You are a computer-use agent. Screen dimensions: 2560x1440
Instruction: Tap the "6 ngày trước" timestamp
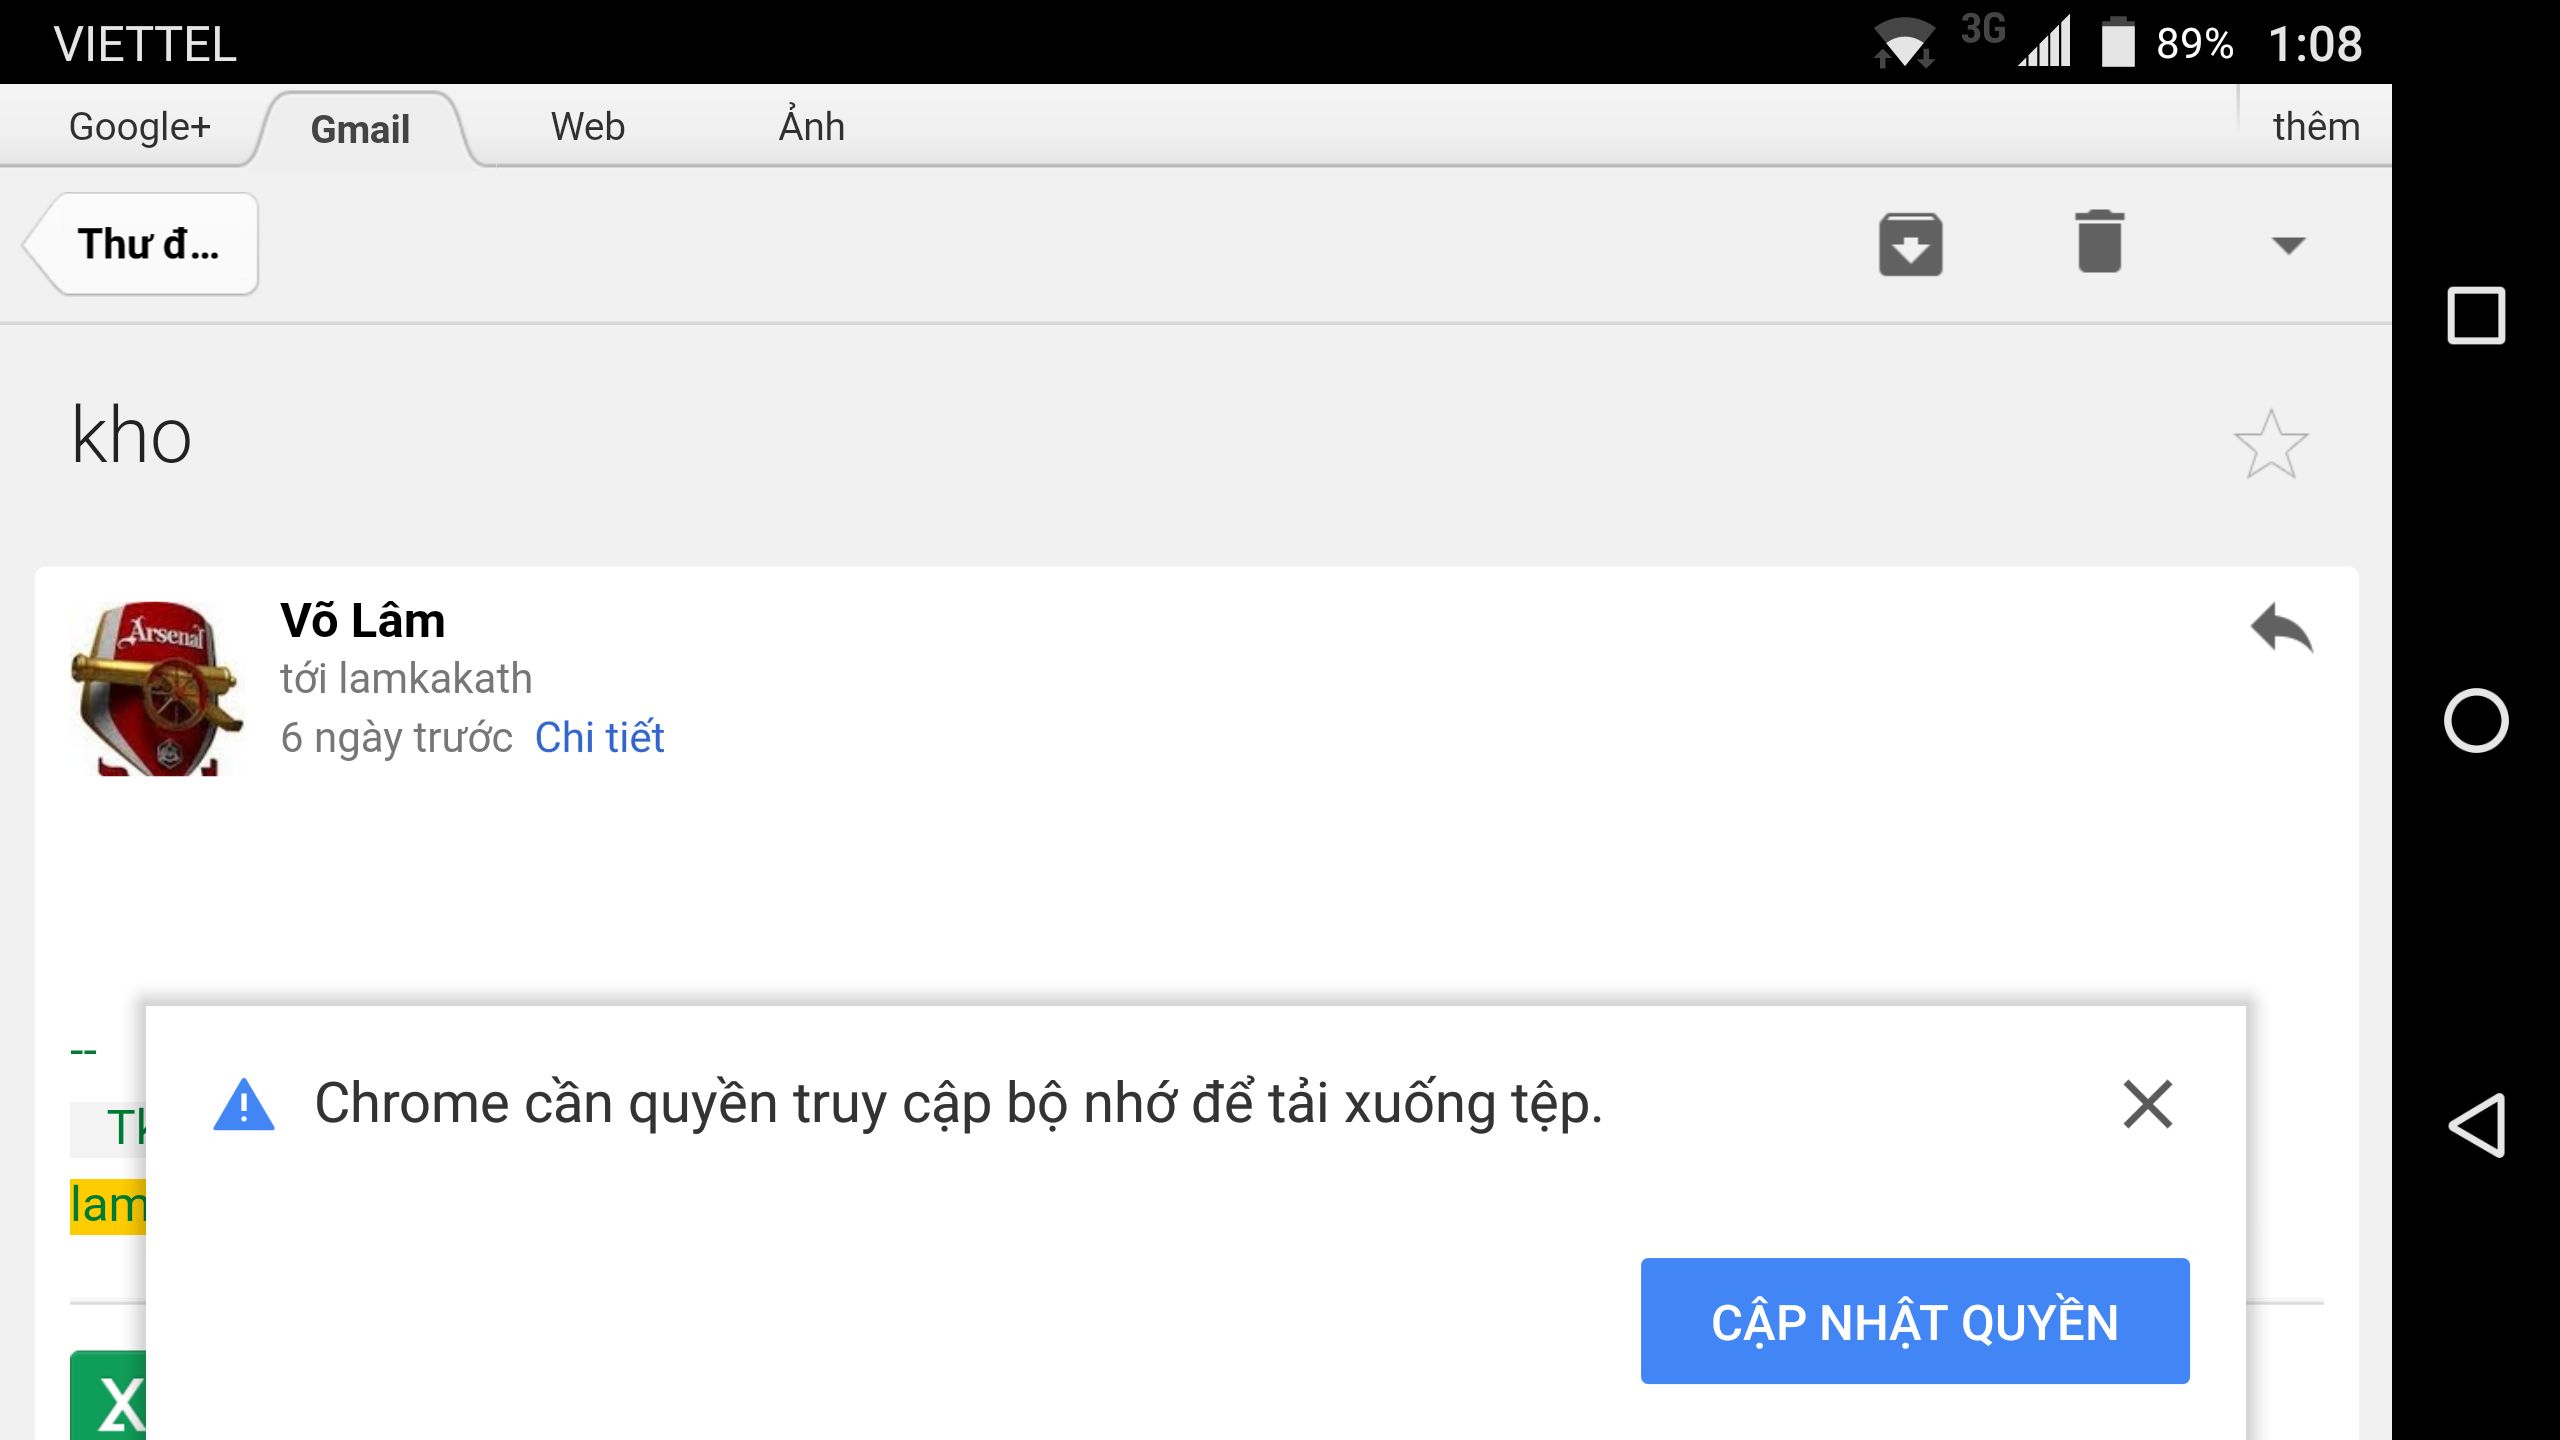(396, 738)
